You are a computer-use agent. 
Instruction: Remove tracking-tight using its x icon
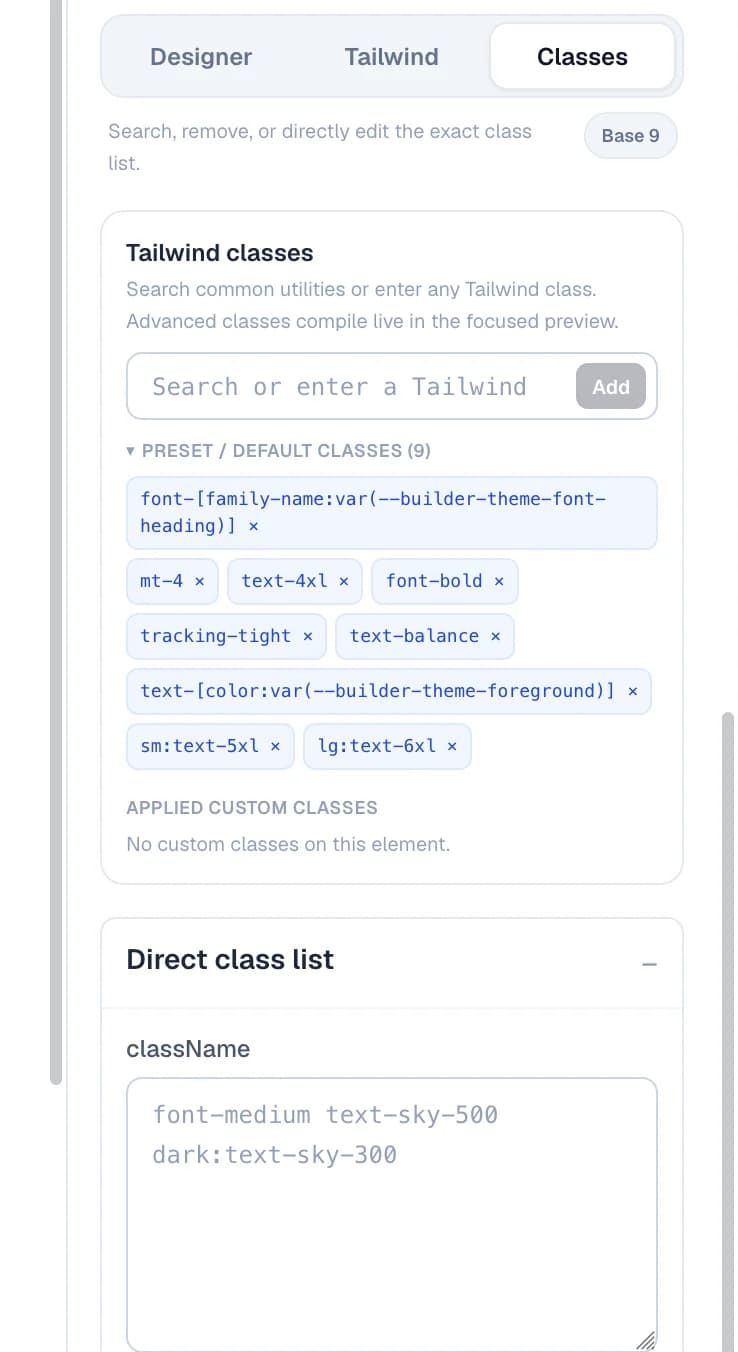tap(308, 636)
